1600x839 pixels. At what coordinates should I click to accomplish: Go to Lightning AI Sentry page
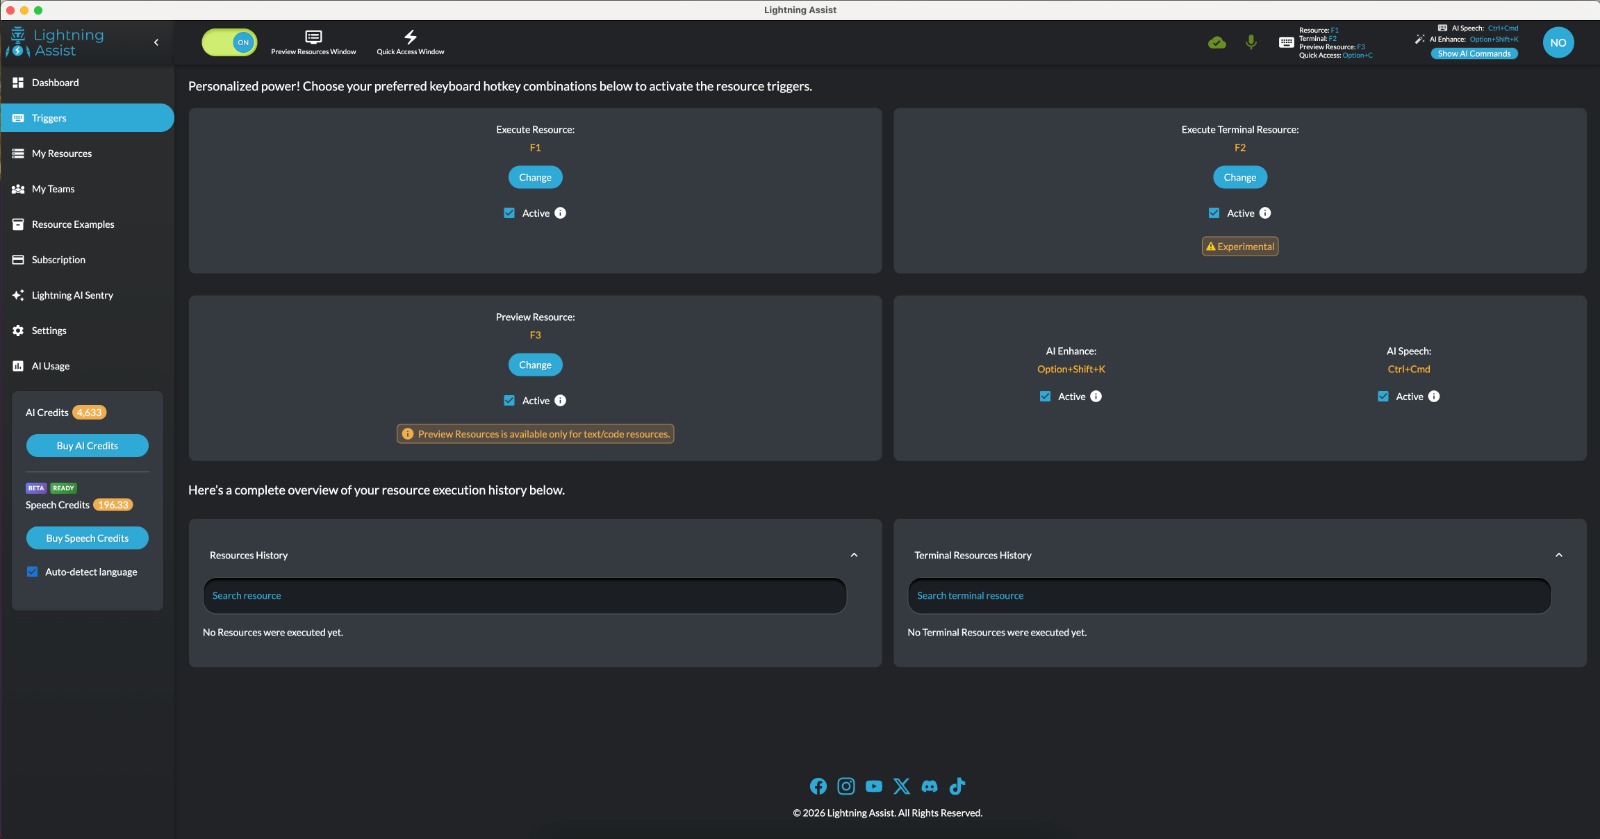(x=72, y=296)
